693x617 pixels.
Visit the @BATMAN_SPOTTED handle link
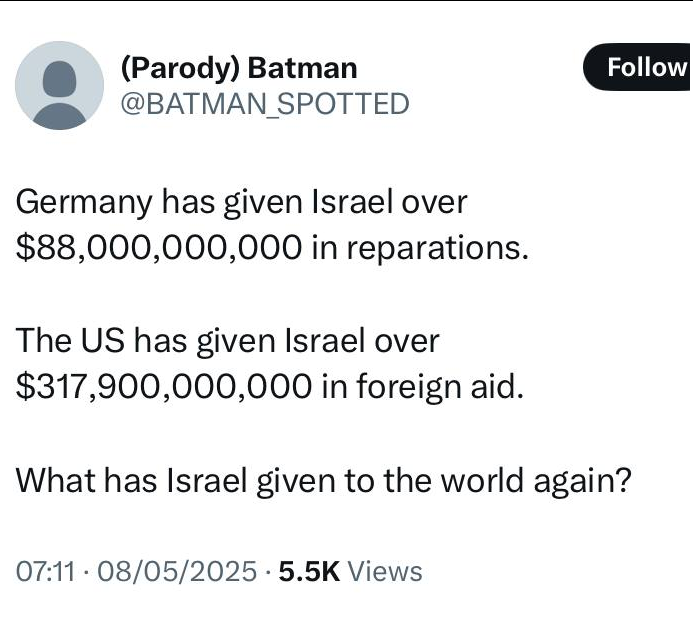pyautogui.click(x=265, y=104)
